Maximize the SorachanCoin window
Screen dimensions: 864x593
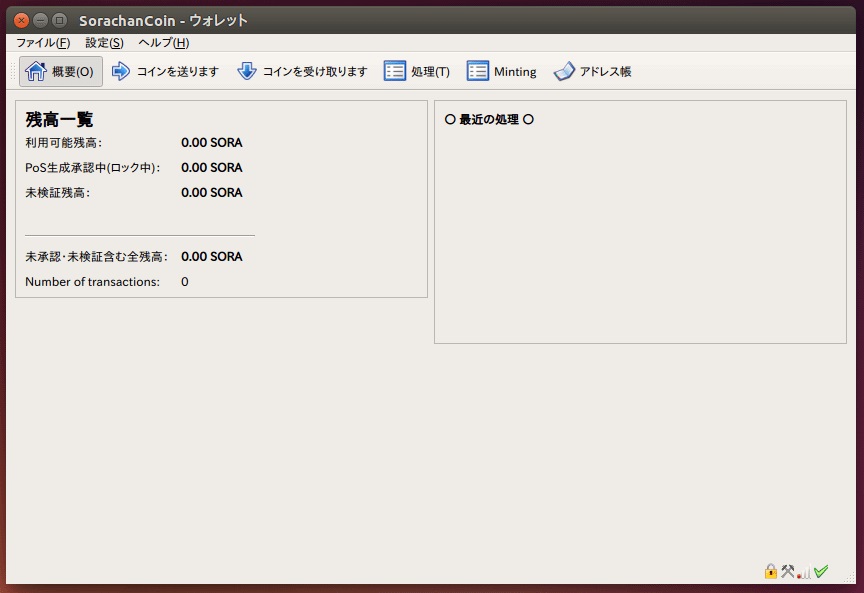pyautogui.click(x=59, y=20)
